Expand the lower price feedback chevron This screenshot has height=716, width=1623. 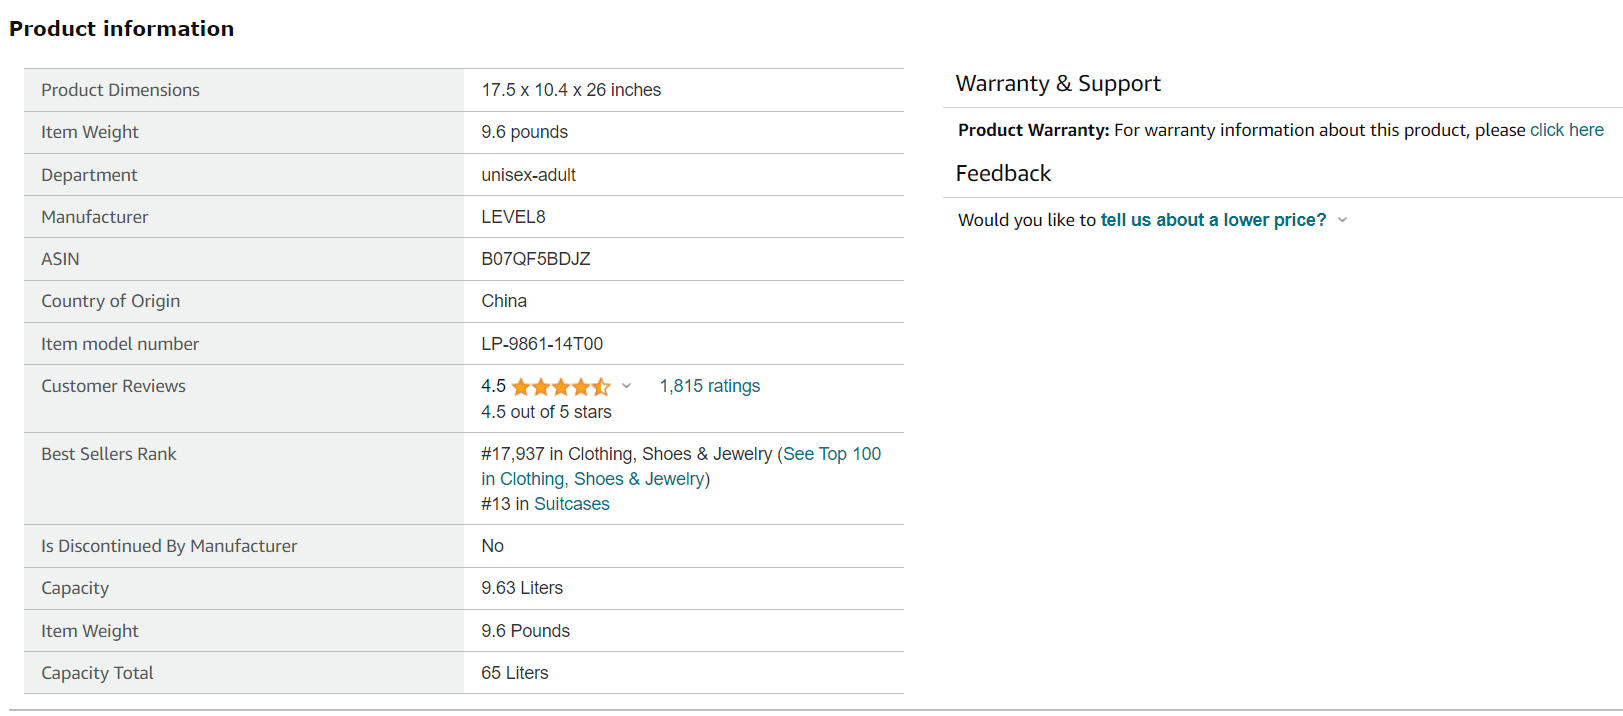1342,220
